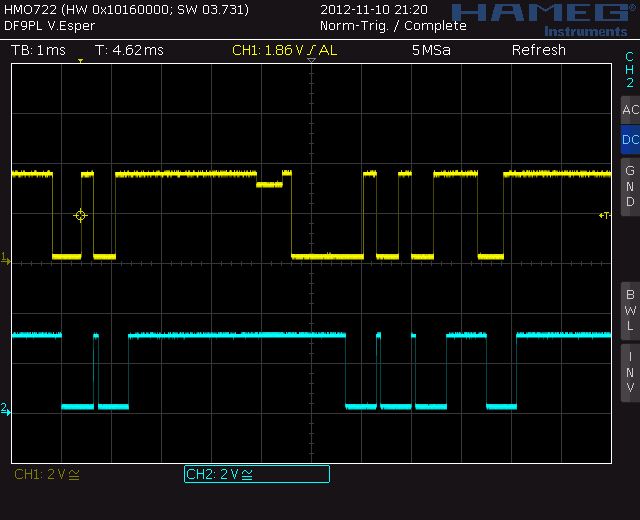Click the HAMEG Instruments logo

(544, 20)
